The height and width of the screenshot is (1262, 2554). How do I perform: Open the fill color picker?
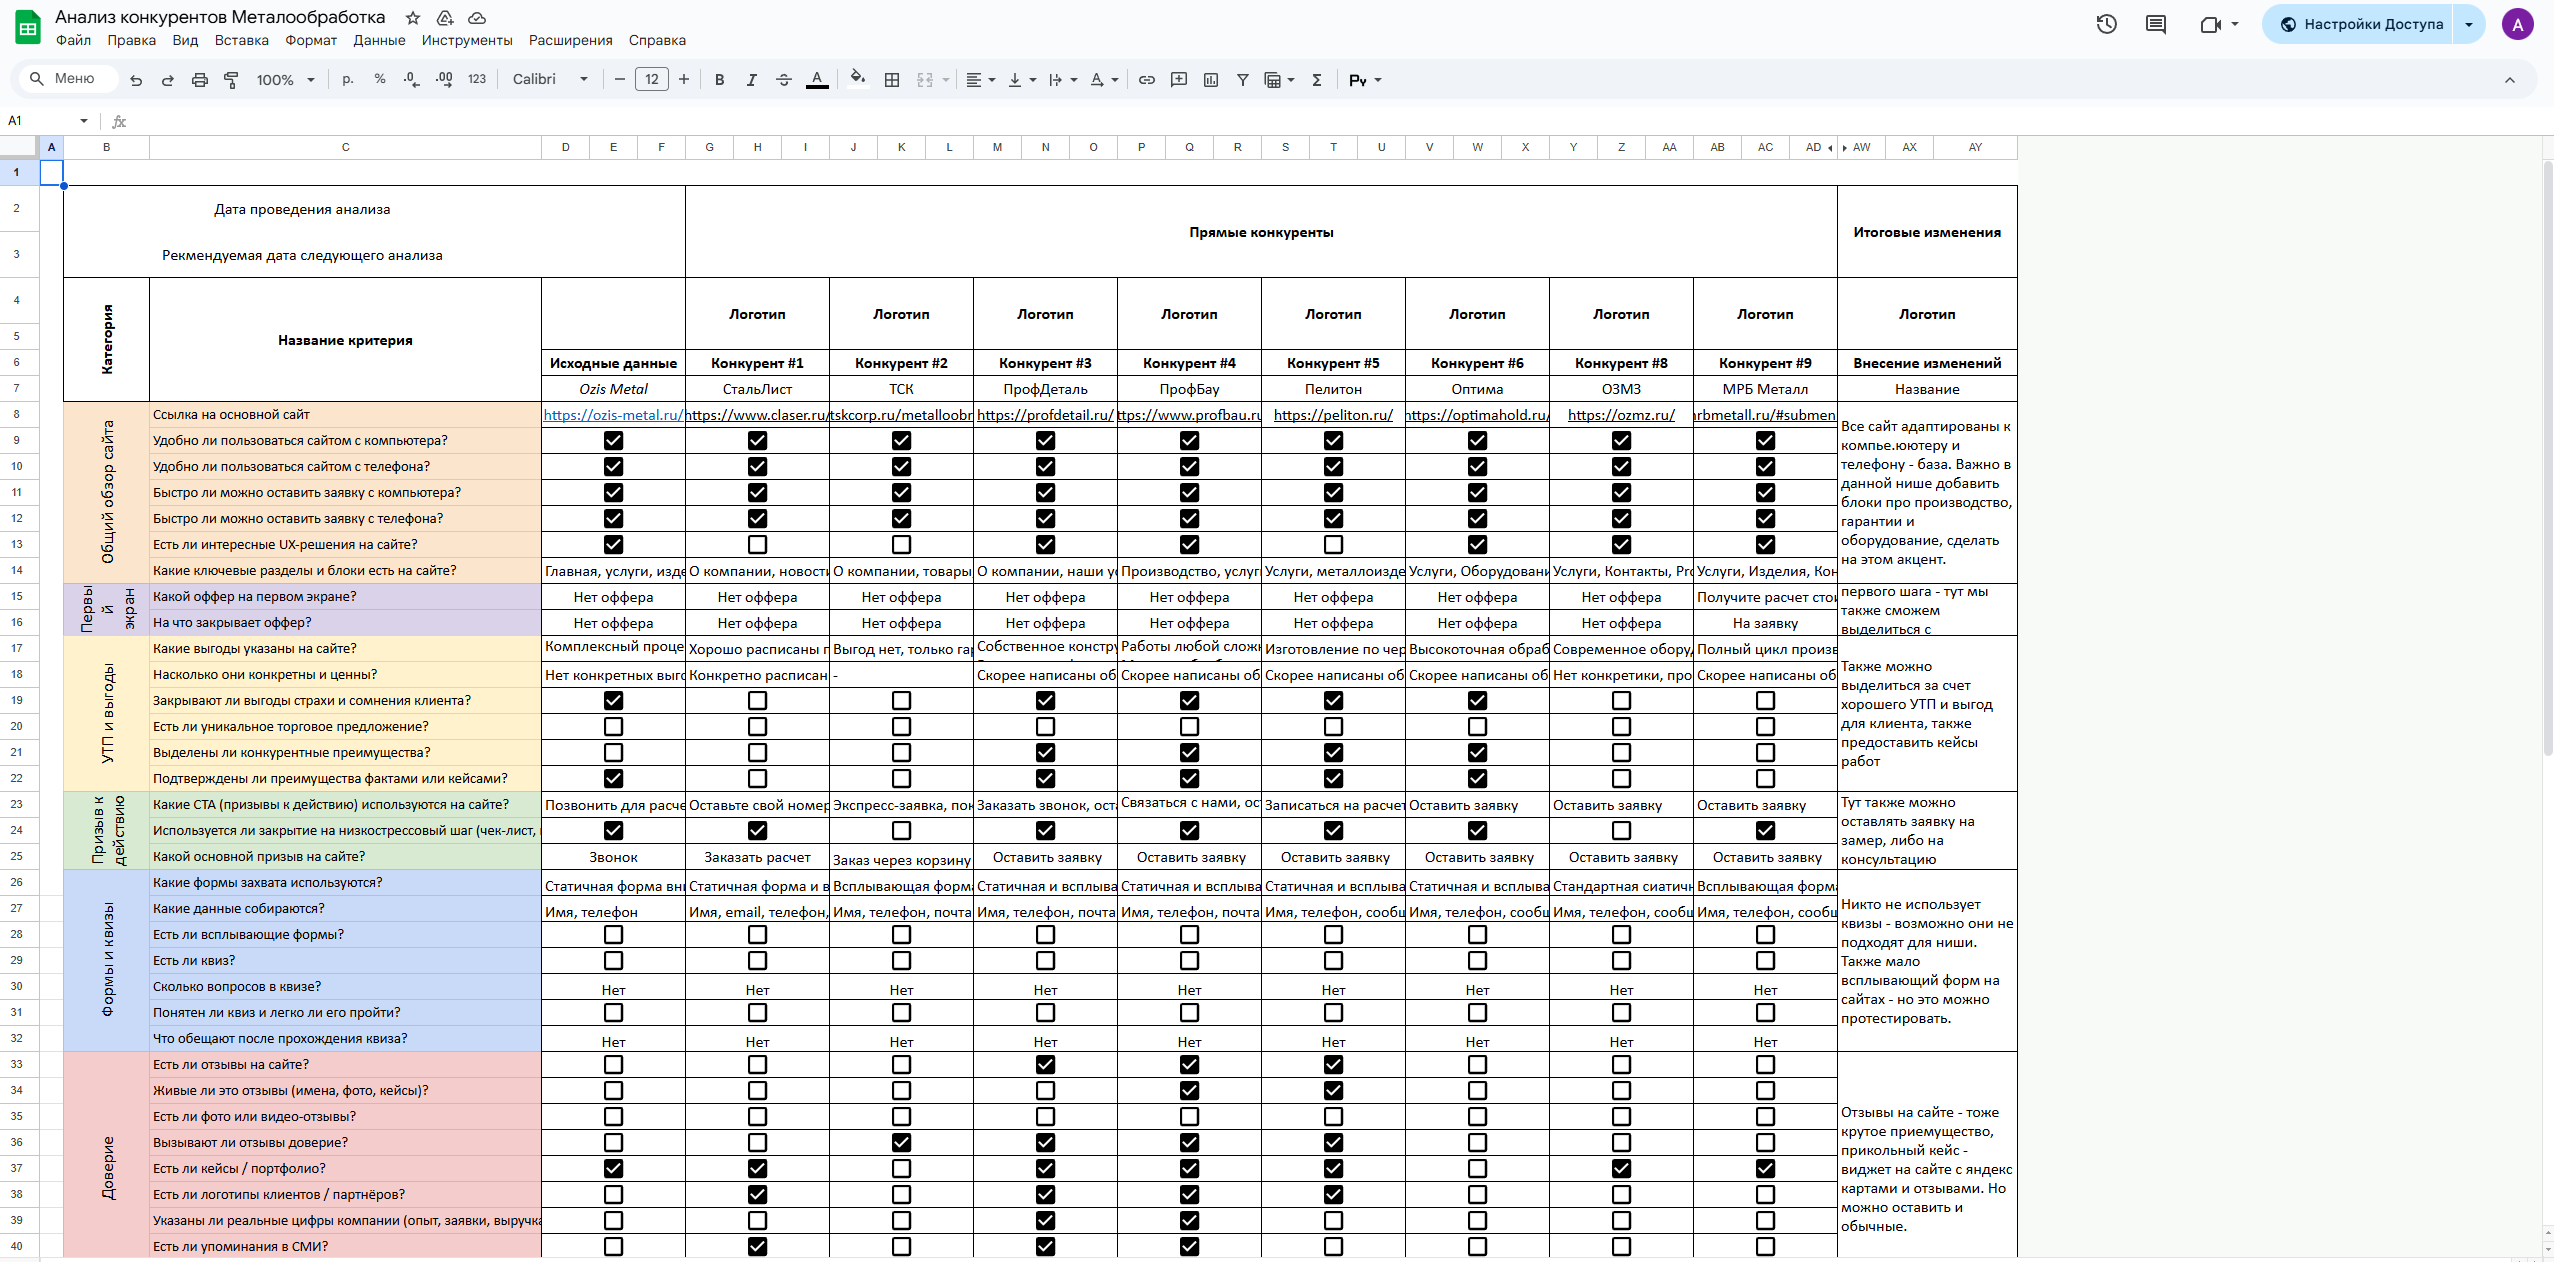coord(857,80)
